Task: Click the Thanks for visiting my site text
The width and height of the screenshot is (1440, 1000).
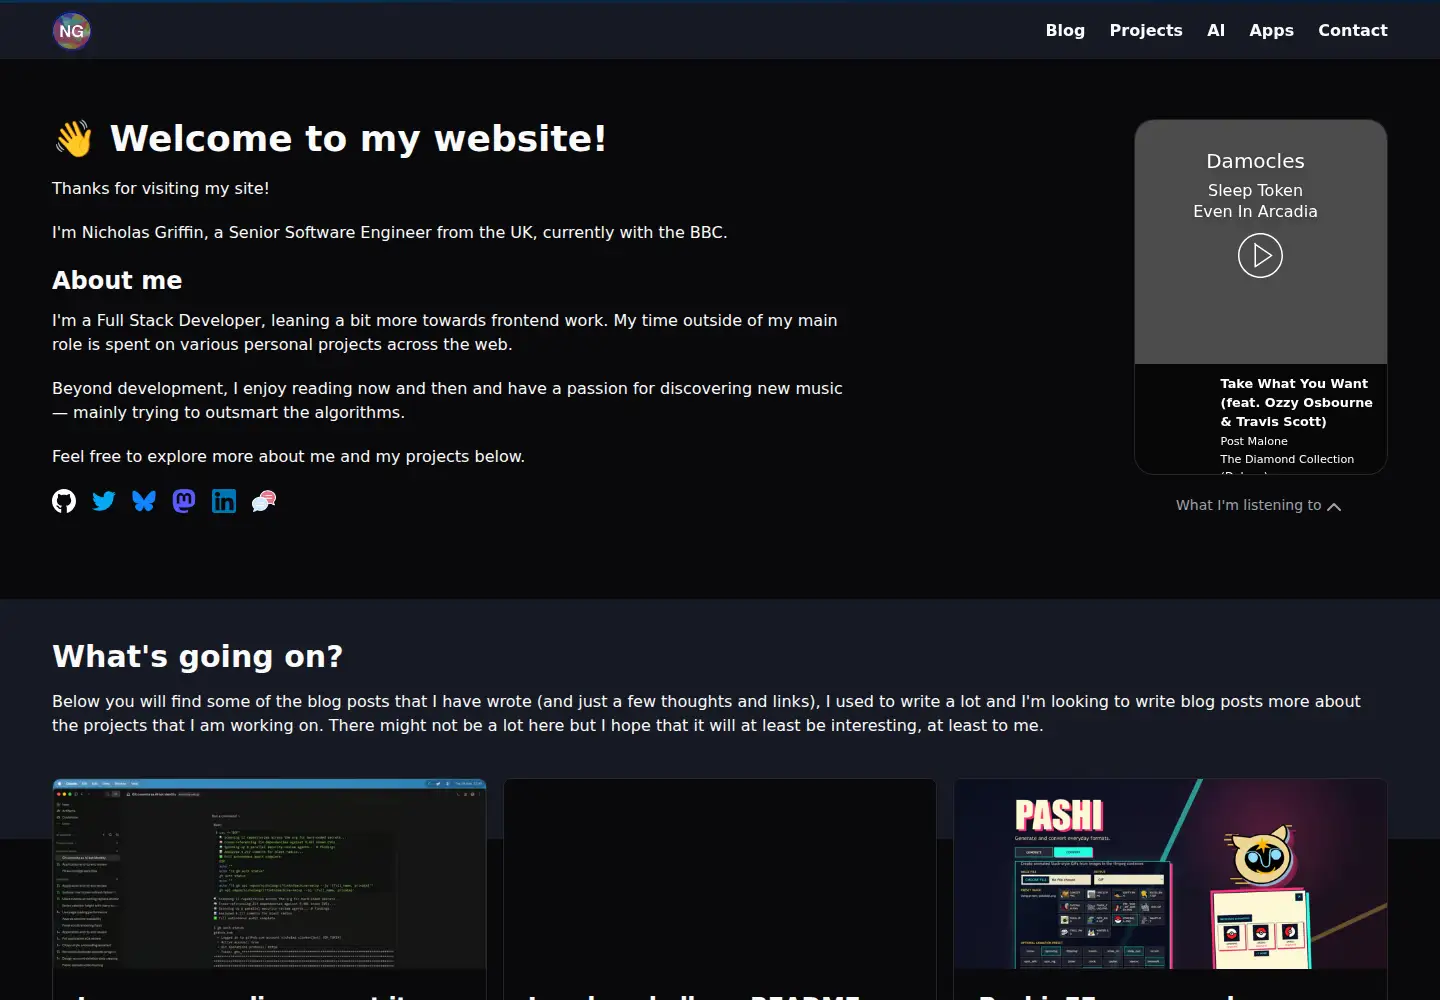Action: click(x=160, y=188)
